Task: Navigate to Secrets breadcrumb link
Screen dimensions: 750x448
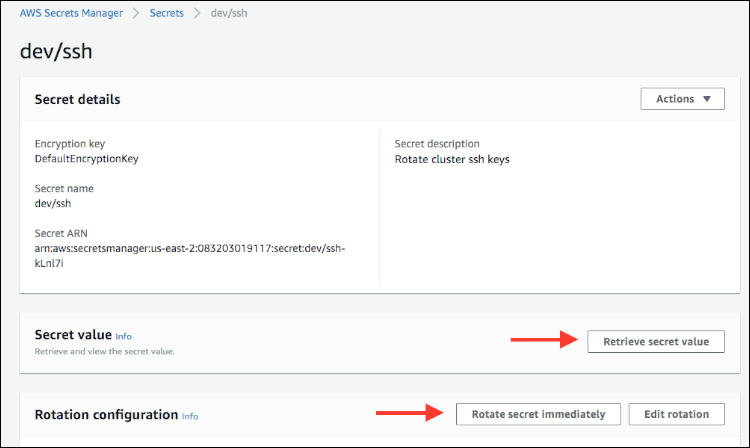Action: tap(166, 13)
